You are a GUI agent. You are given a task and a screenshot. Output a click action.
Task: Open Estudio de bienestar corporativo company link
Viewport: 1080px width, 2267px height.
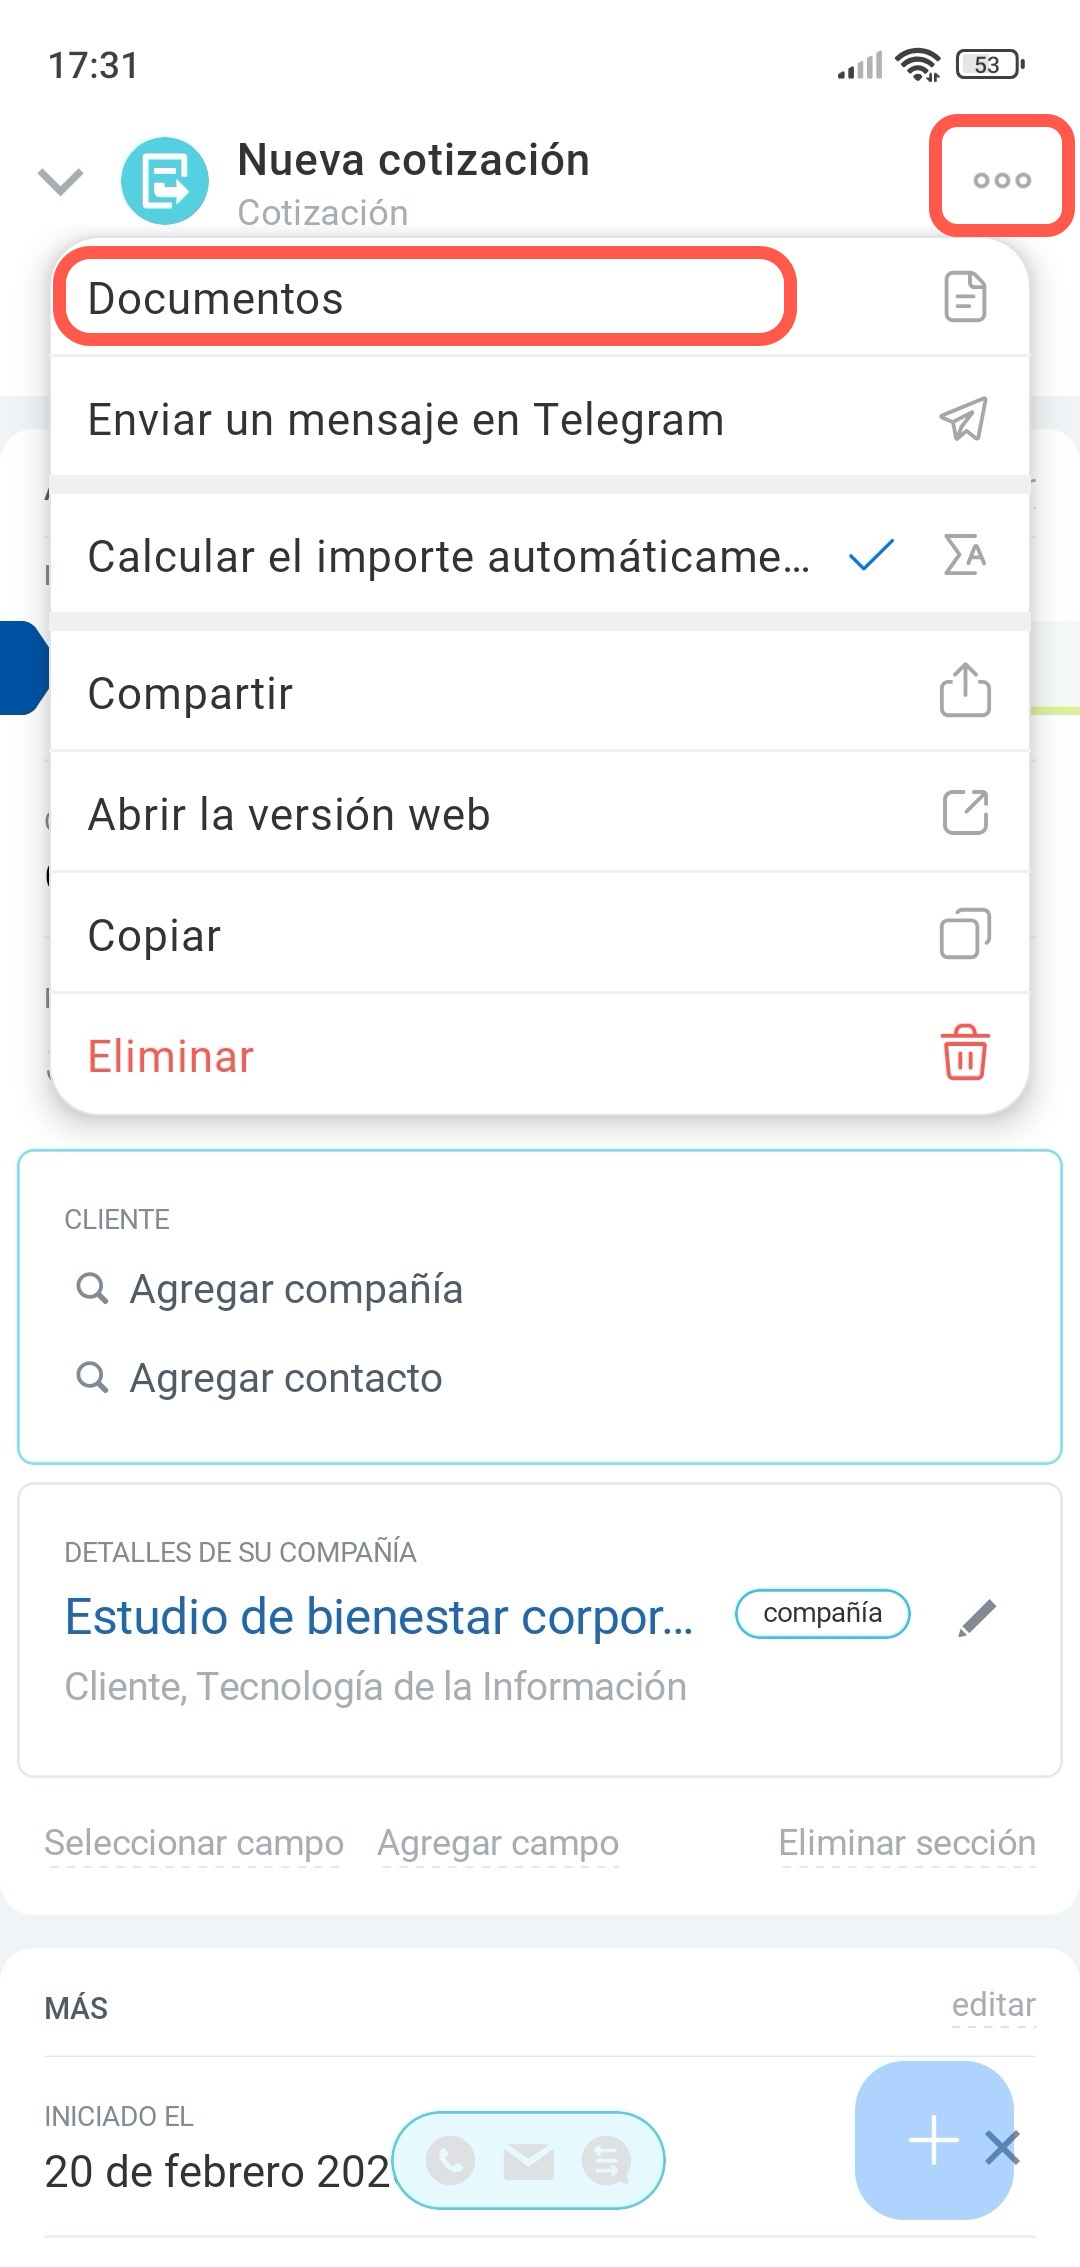379,1616
